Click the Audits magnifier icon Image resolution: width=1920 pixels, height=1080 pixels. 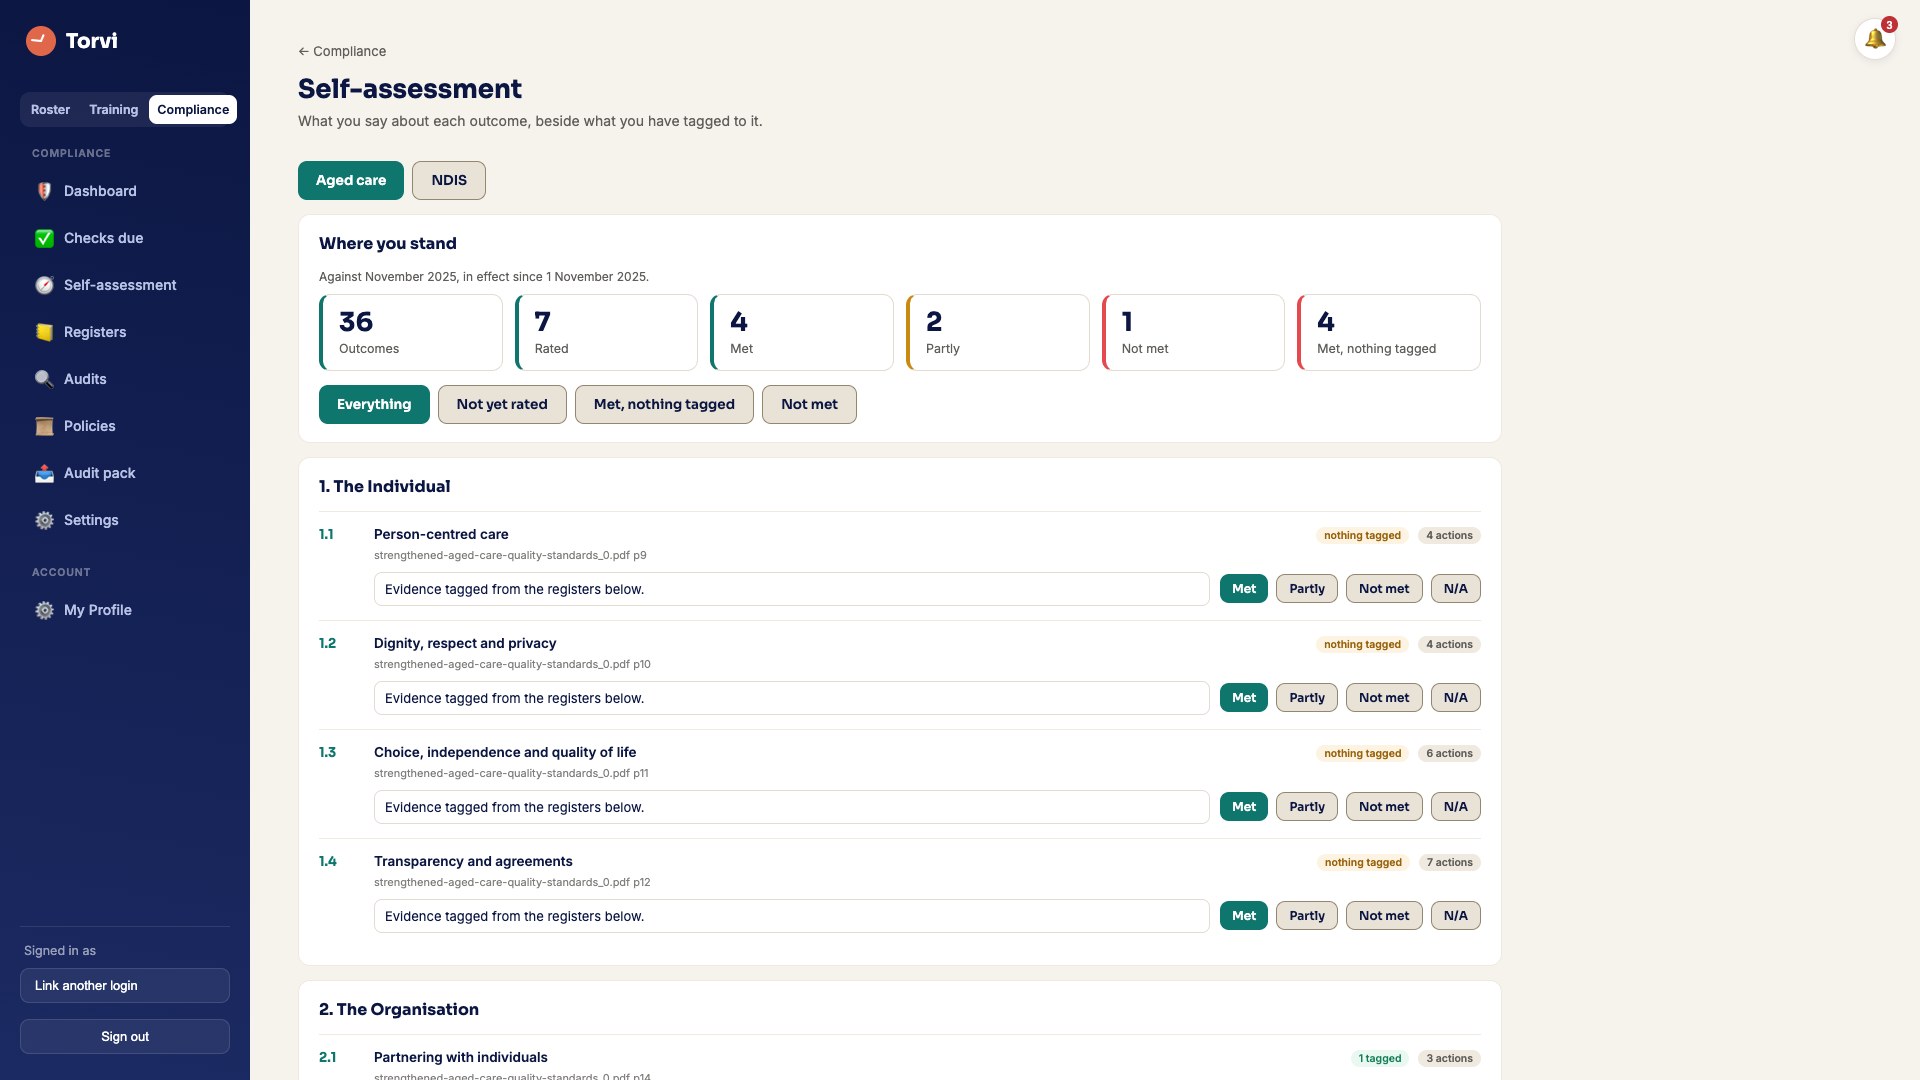pyautogui.click(x=44, y=379)
